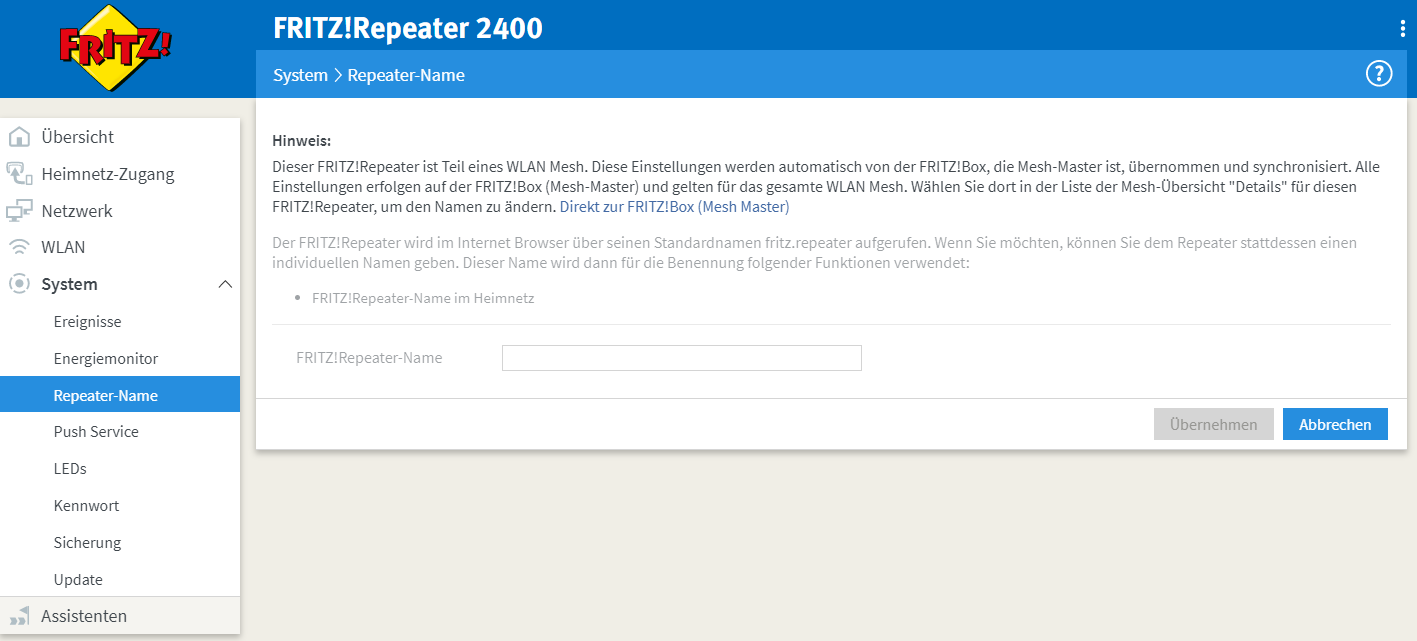
Task: Open the help question mark icon
Action: (1379, 74)
